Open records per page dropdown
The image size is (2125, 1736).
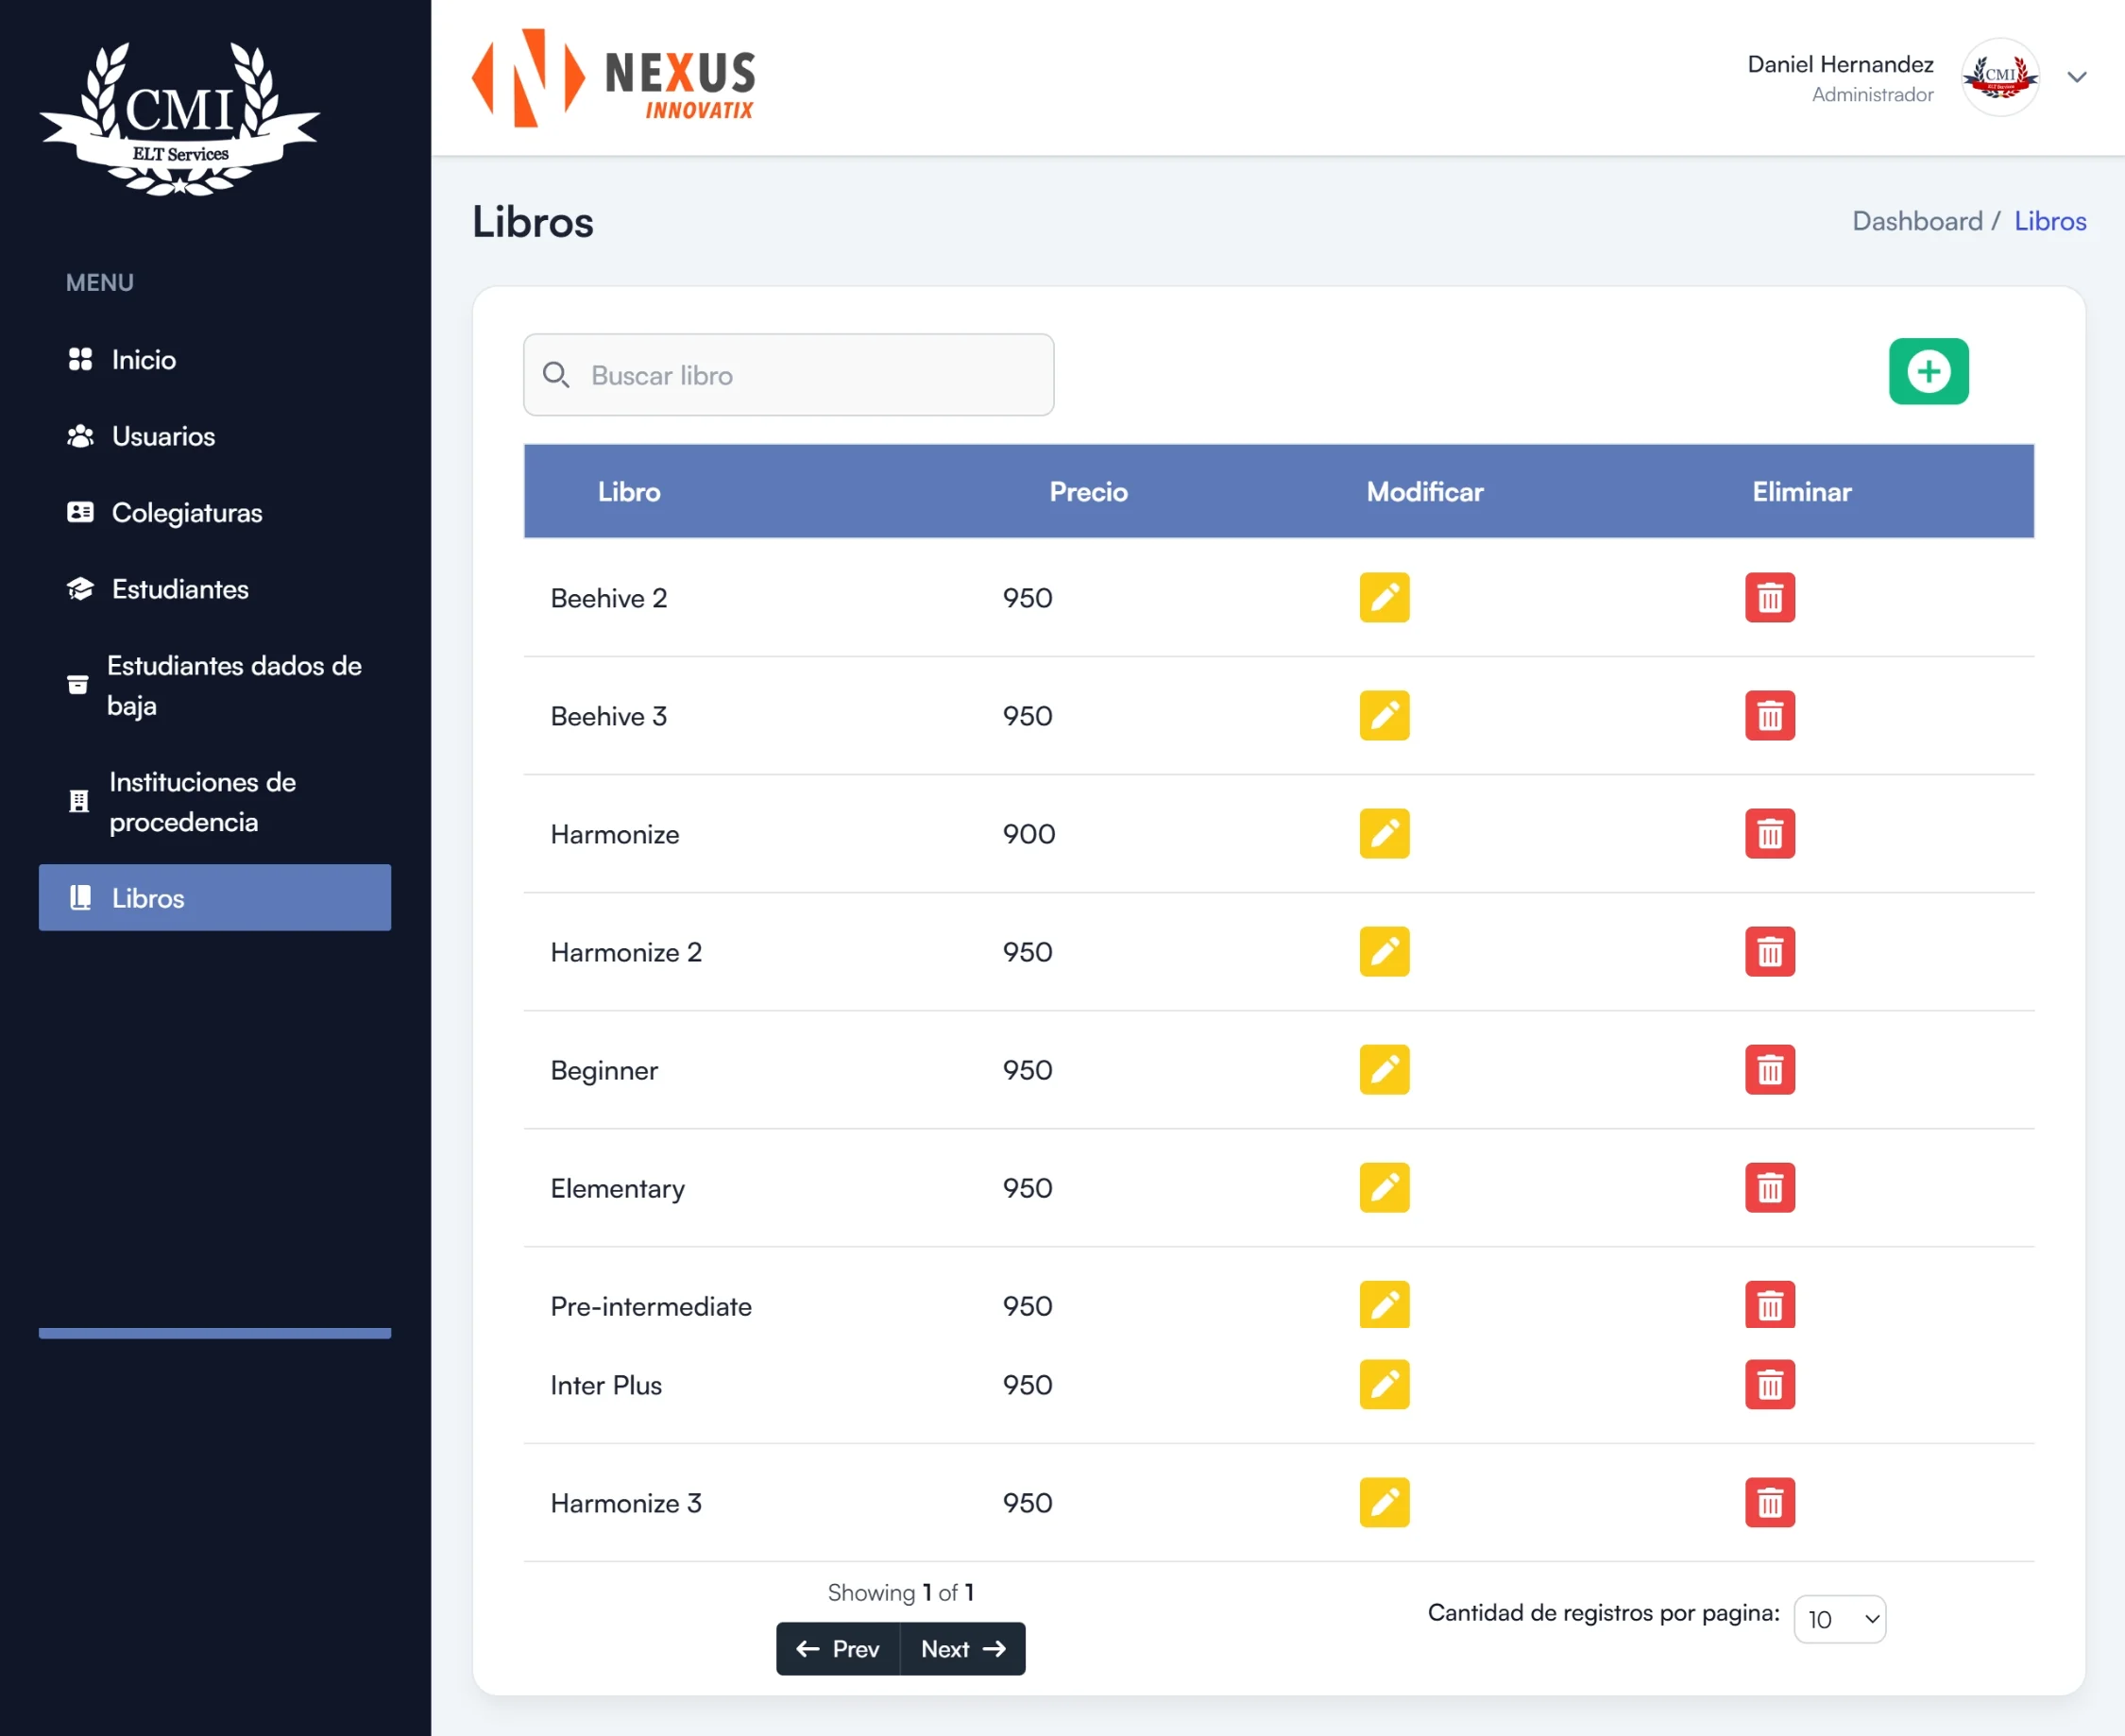pos(1839,1619)
